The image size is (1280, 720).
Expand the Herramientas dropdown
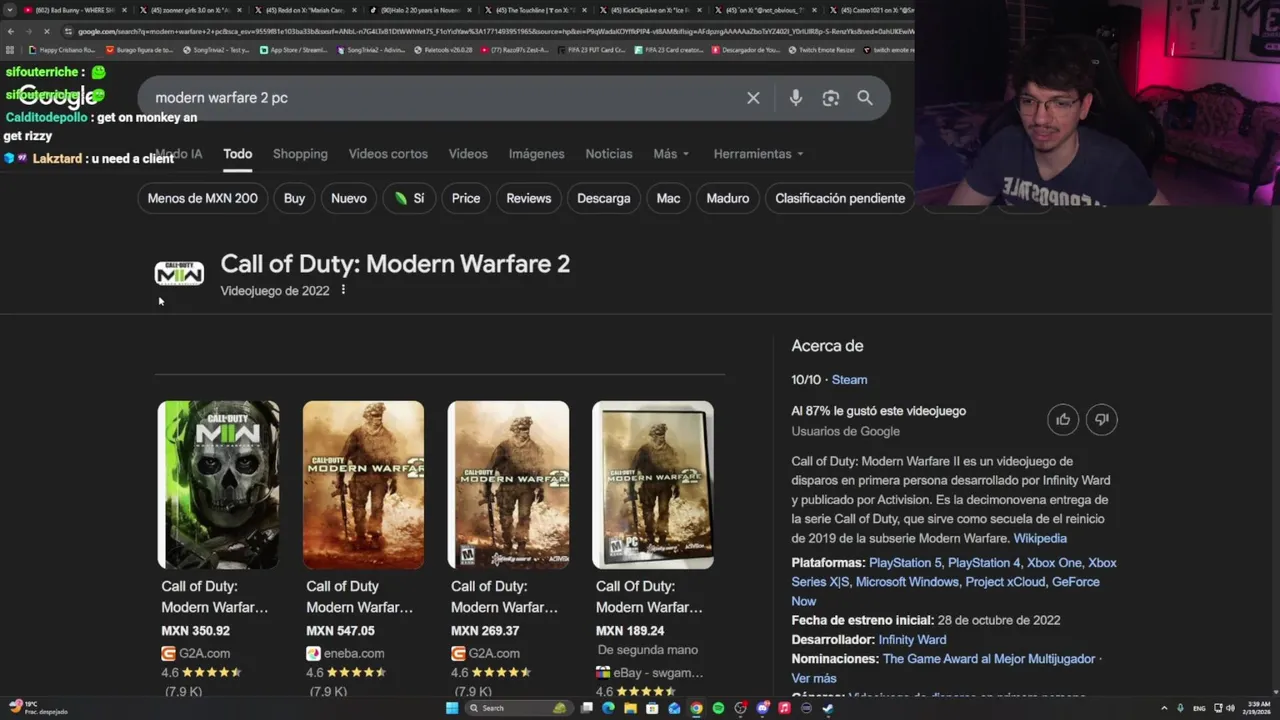click(x=759, y=154)
